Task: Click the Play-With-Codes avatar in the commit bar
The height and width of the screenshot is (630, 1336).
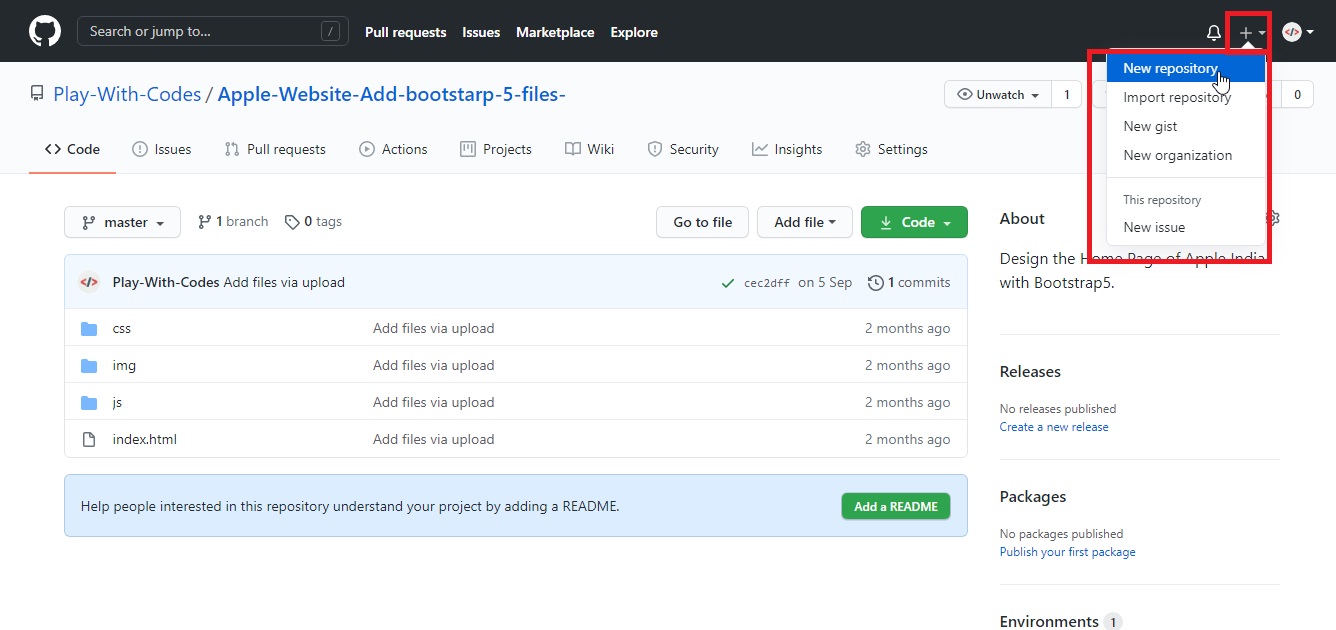Action: click(89, 282)
